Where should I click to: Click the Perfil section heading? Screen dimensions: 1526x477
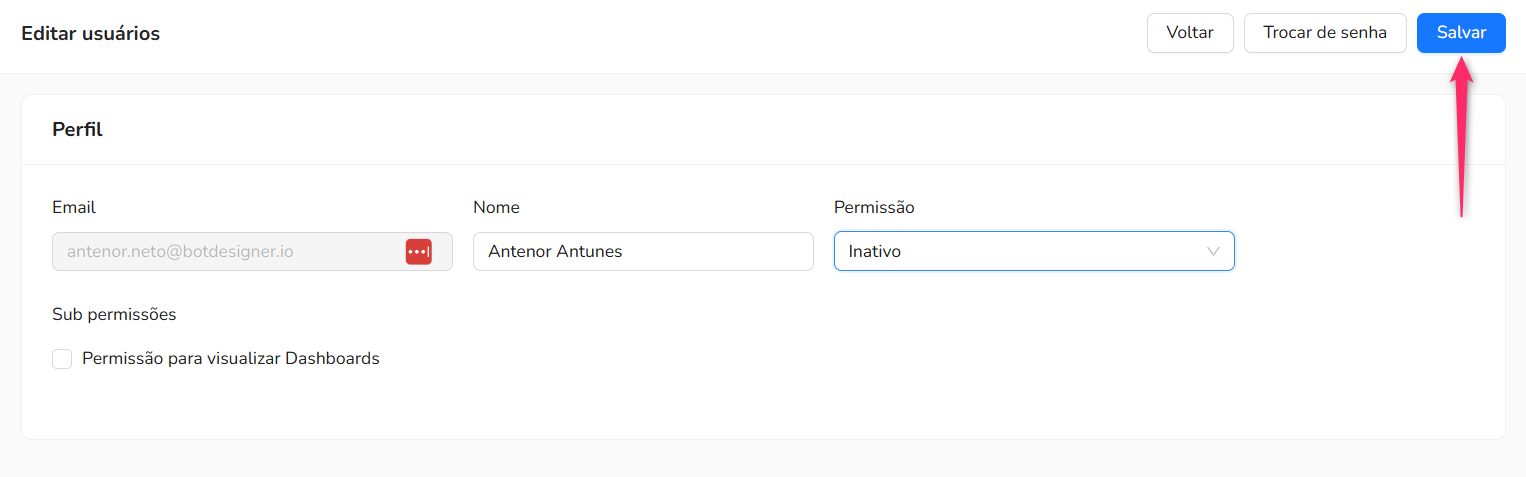pyautogui.click(x=77, y=129)
